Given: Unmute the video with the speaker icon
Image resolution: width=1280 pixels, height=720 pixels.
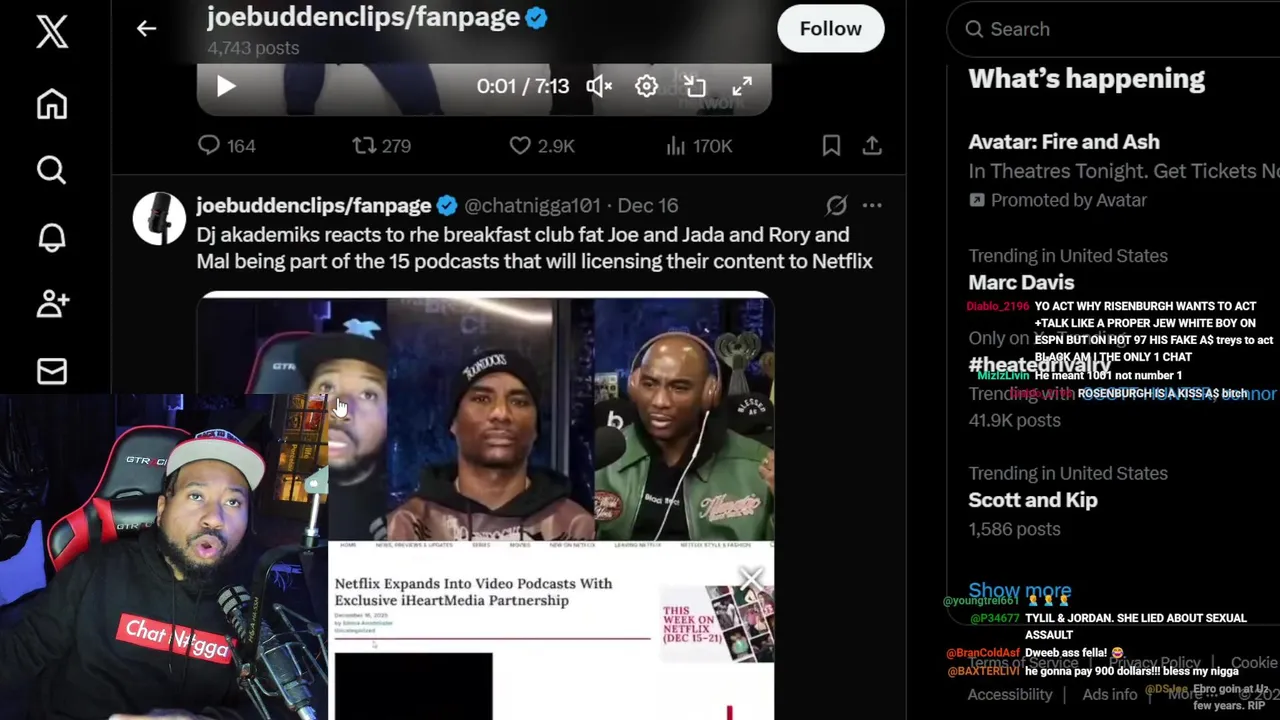Looking at the screenshot, I should (x=599, y=86).
